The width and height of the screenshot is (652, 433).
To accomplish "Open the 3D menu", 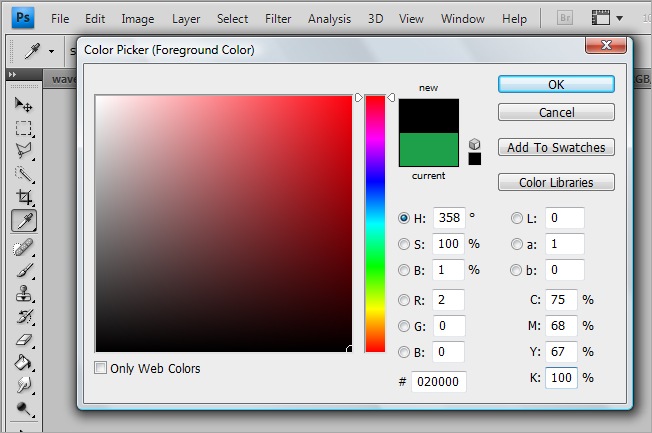I will (375, 19).
